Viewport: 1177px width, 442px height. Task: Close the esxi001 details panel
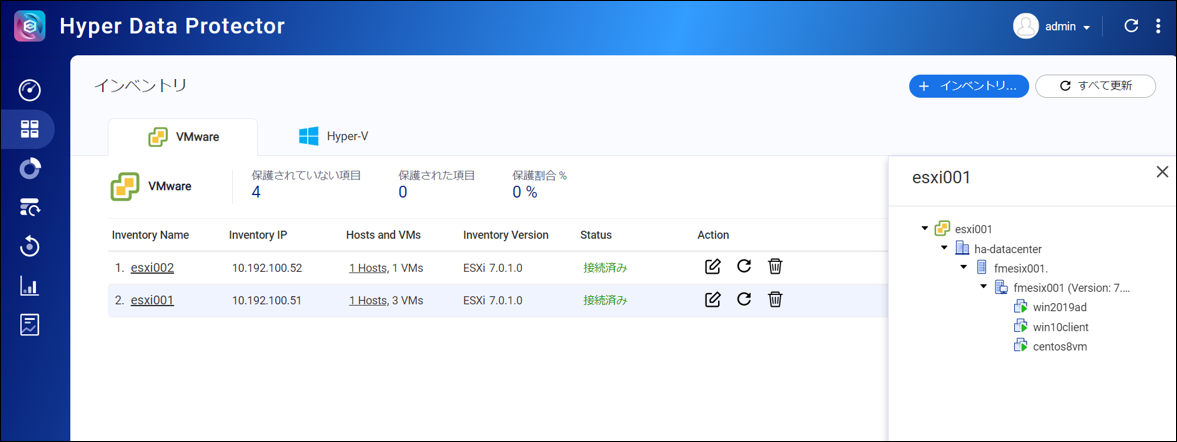tap(1162, 172)
